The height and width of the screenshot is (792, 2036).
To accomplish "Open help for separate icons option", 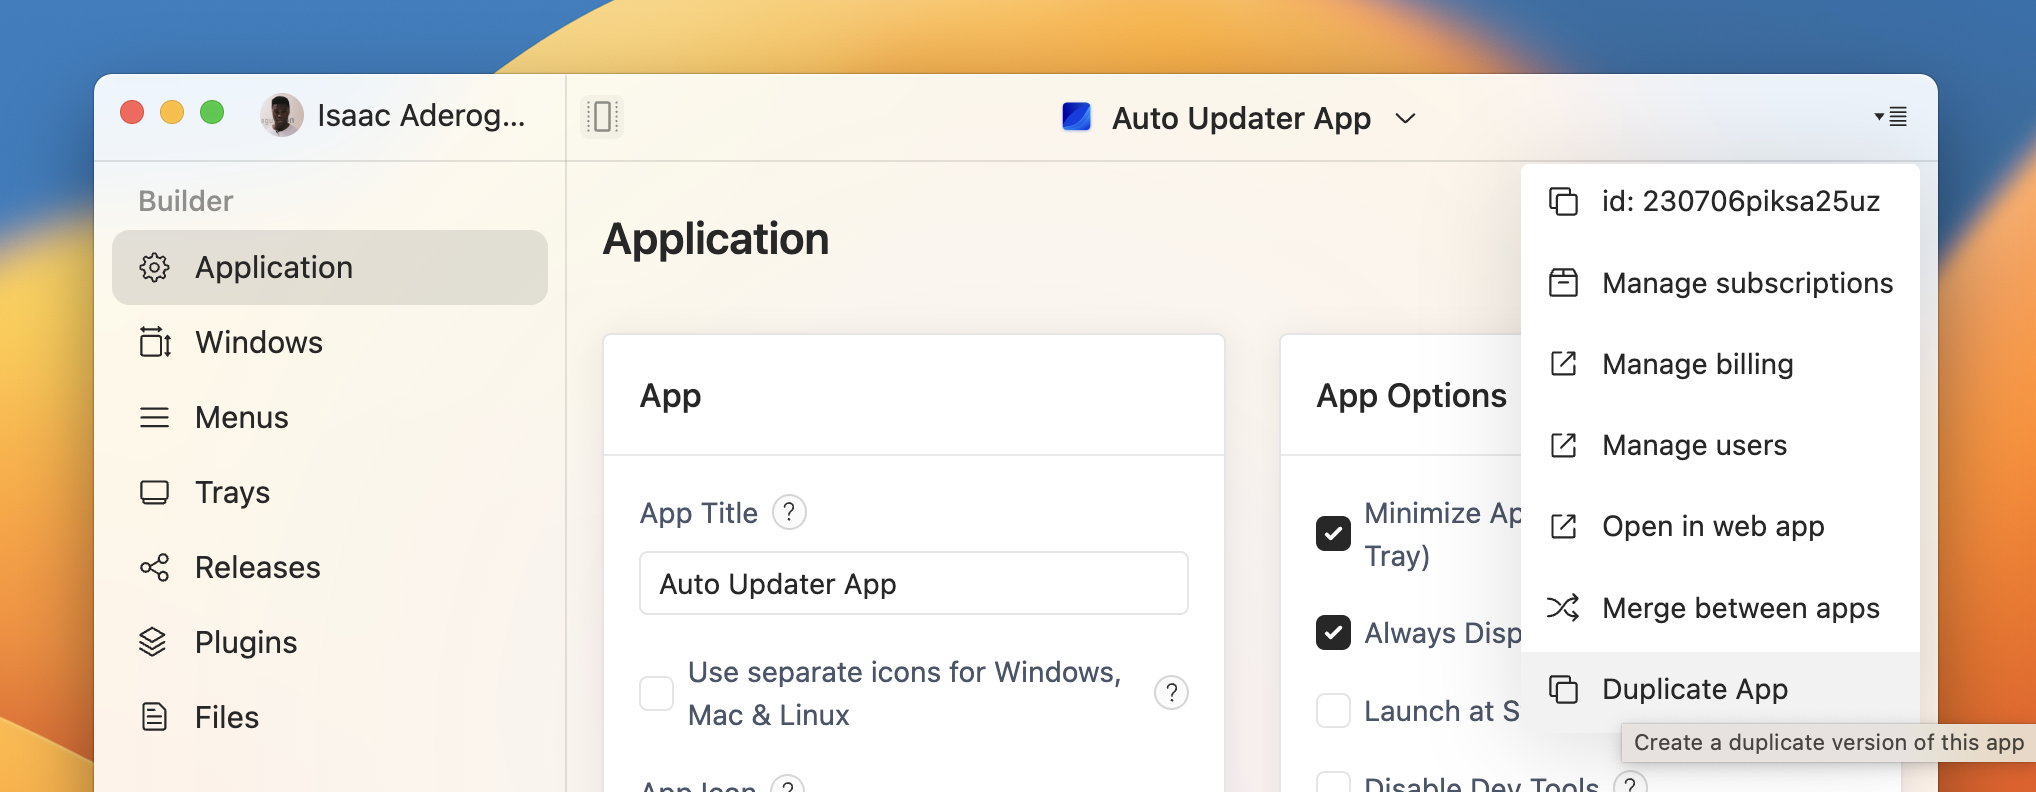I will (1171, 693).
